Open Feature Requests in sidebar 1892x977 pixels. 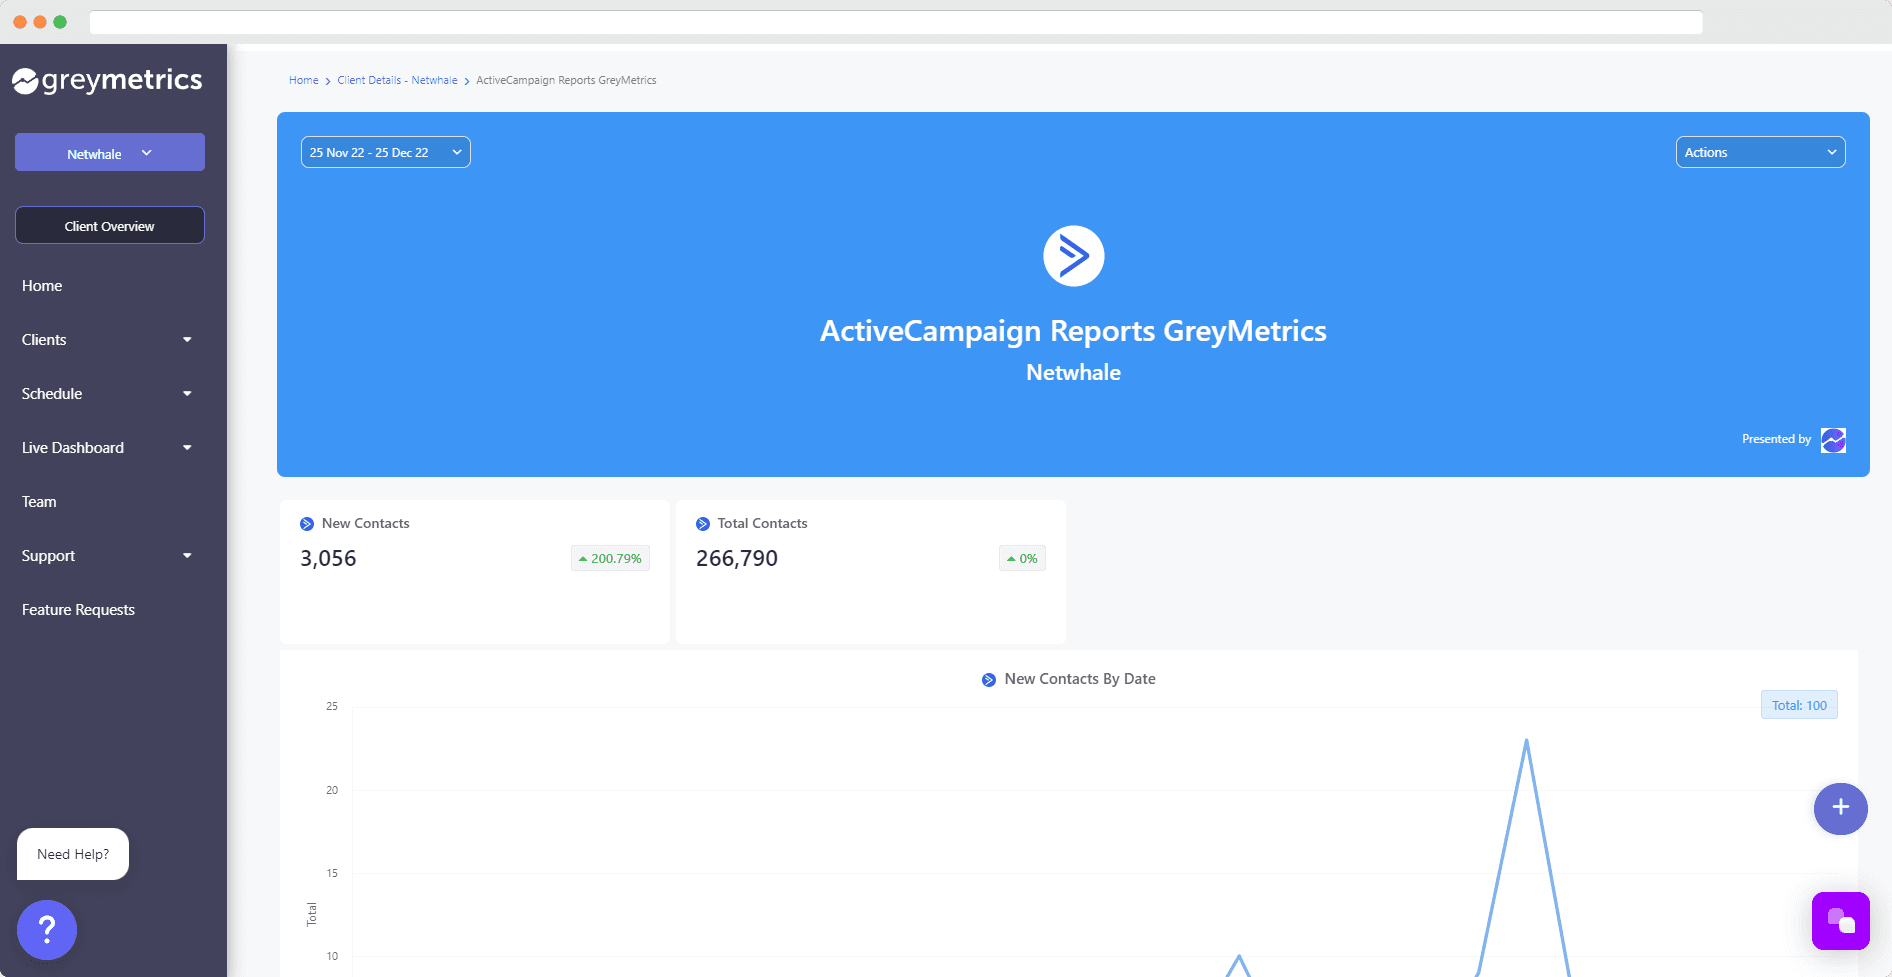pos(78,610)
